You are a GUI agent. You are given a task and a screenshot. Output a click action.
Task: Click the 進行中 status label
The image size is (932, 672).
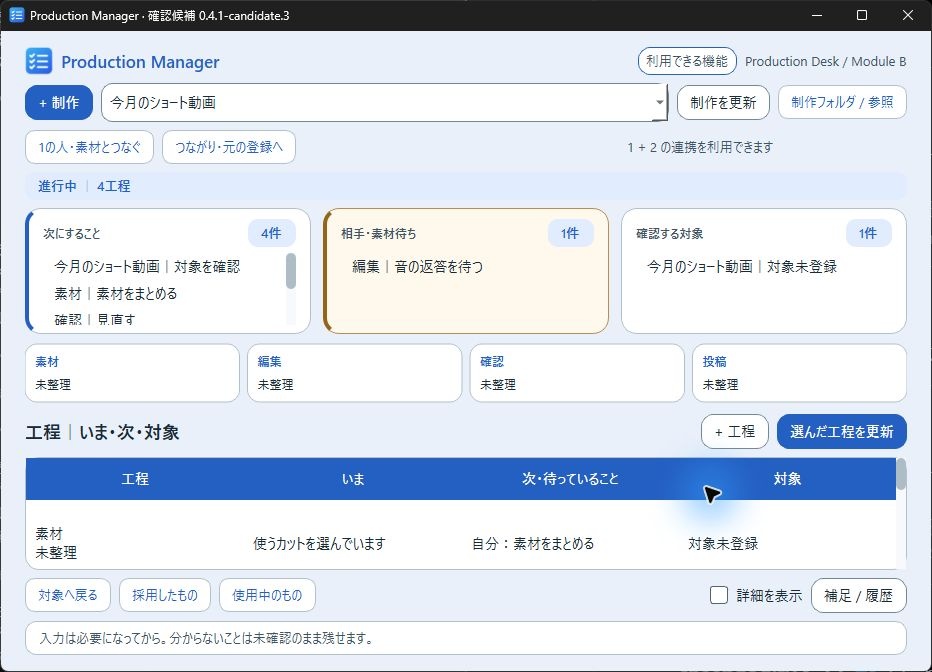coord(57,186)
